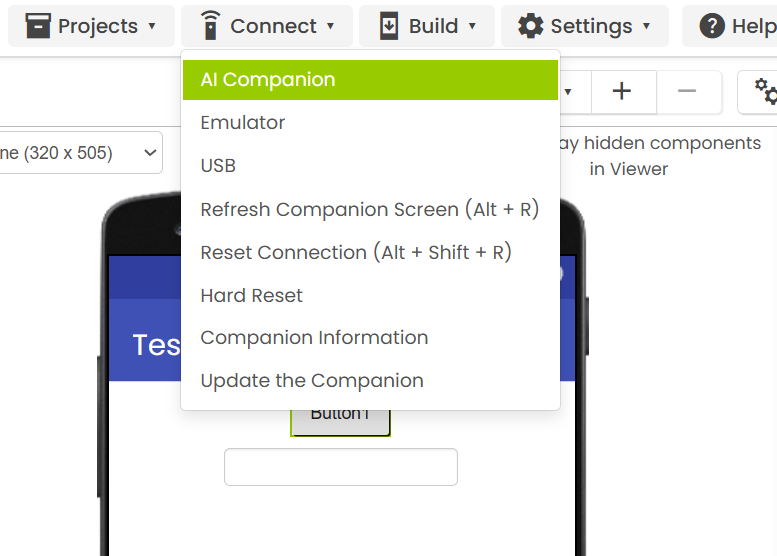
Task: Click the Settings gear icon in top menu
Action: point(531,26)
